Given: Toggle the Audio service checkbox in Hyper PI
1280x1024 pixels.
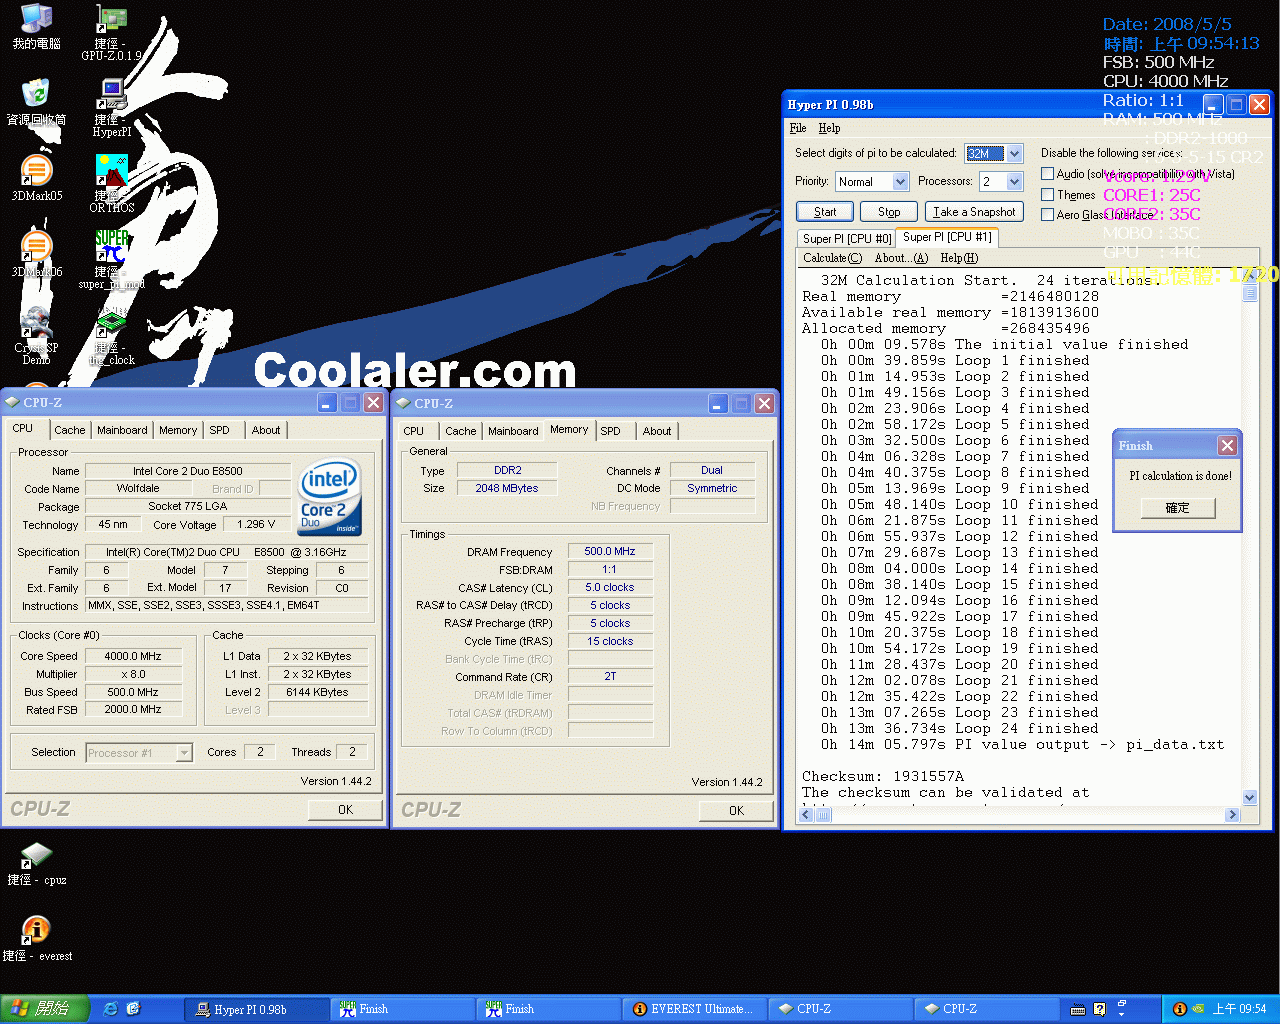Looking at the screenshot, I should (1047, 173).
